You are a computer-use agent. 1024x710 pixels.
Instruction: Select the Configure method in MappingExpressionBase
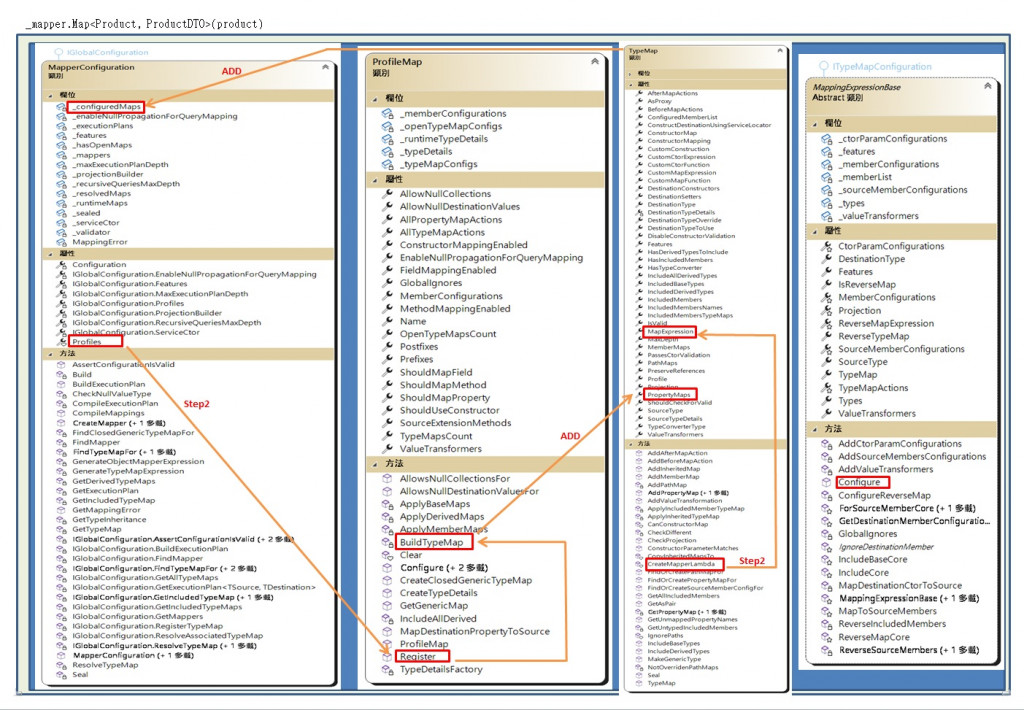point(859,482)
